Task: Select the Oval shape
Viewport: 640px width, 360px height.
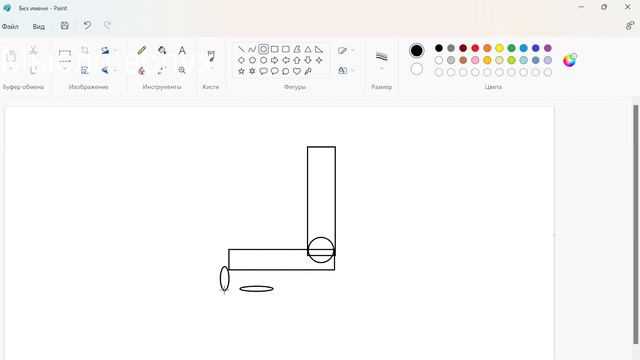Action: (264, 49)
